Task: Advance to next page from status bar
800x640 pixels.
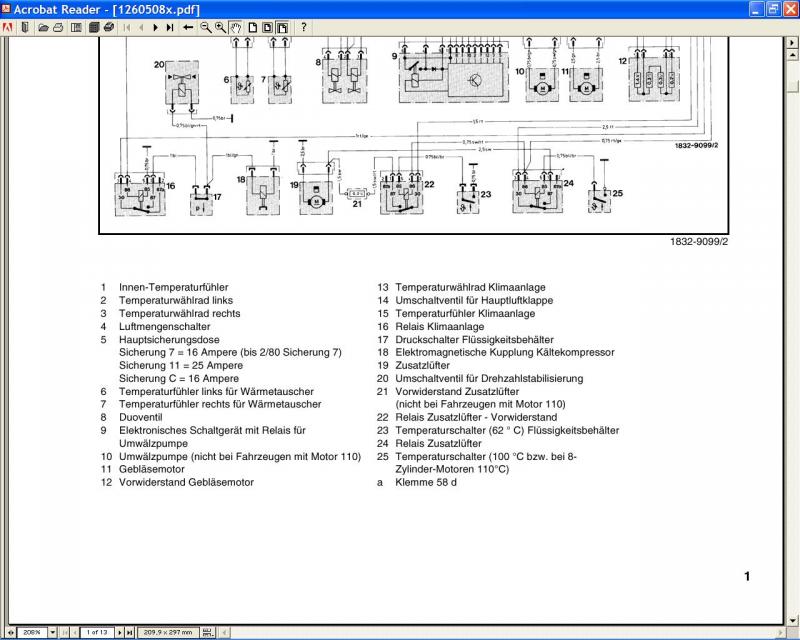Action: click(x=119, y=632)
